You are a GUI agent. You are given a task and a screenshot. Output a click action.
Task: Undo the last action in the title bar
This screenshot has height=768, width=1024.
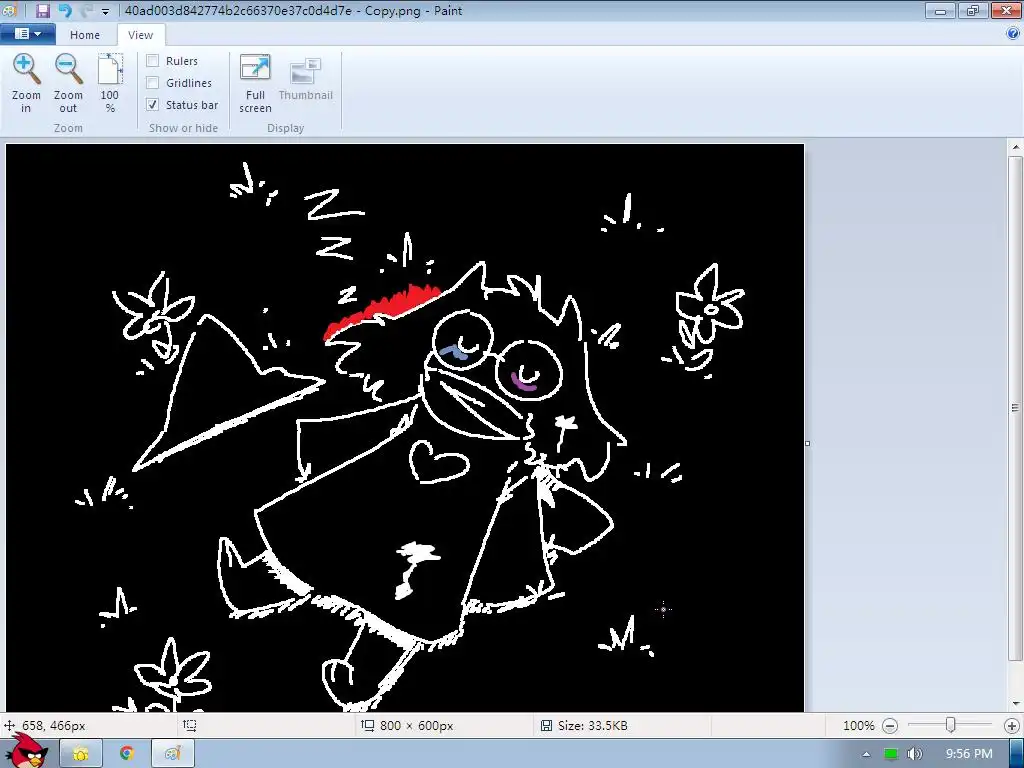pyautogui.click(x=65, y=10)
